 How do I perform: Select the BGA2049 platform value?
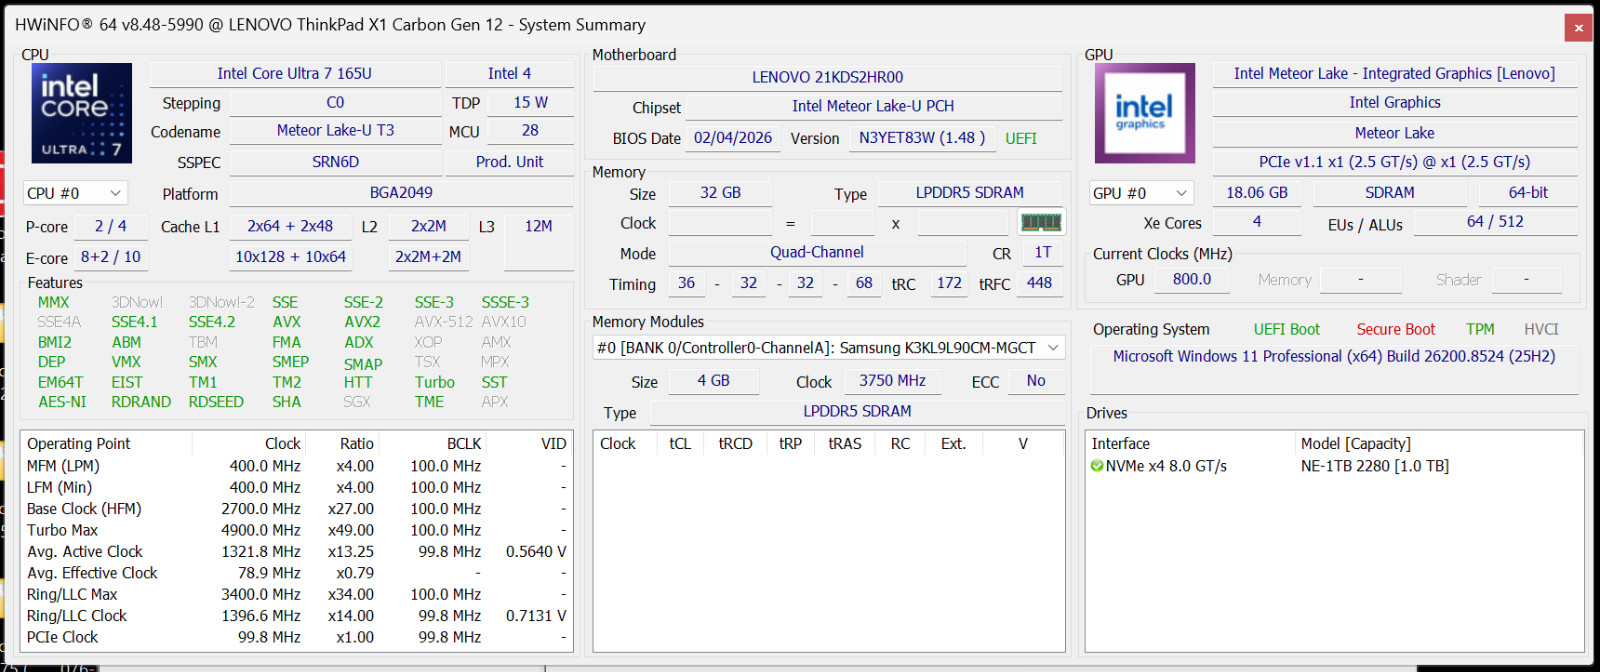click(402, 193)
